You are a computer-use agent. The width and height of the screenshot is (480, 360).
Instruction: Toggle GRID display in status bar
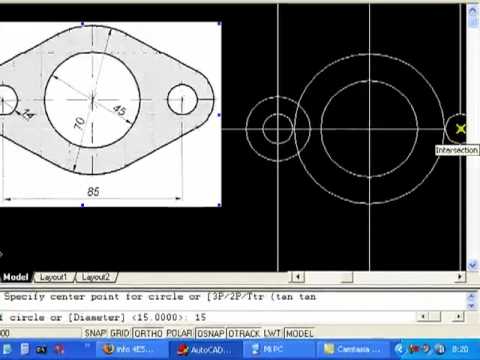(x=120, y=333)
